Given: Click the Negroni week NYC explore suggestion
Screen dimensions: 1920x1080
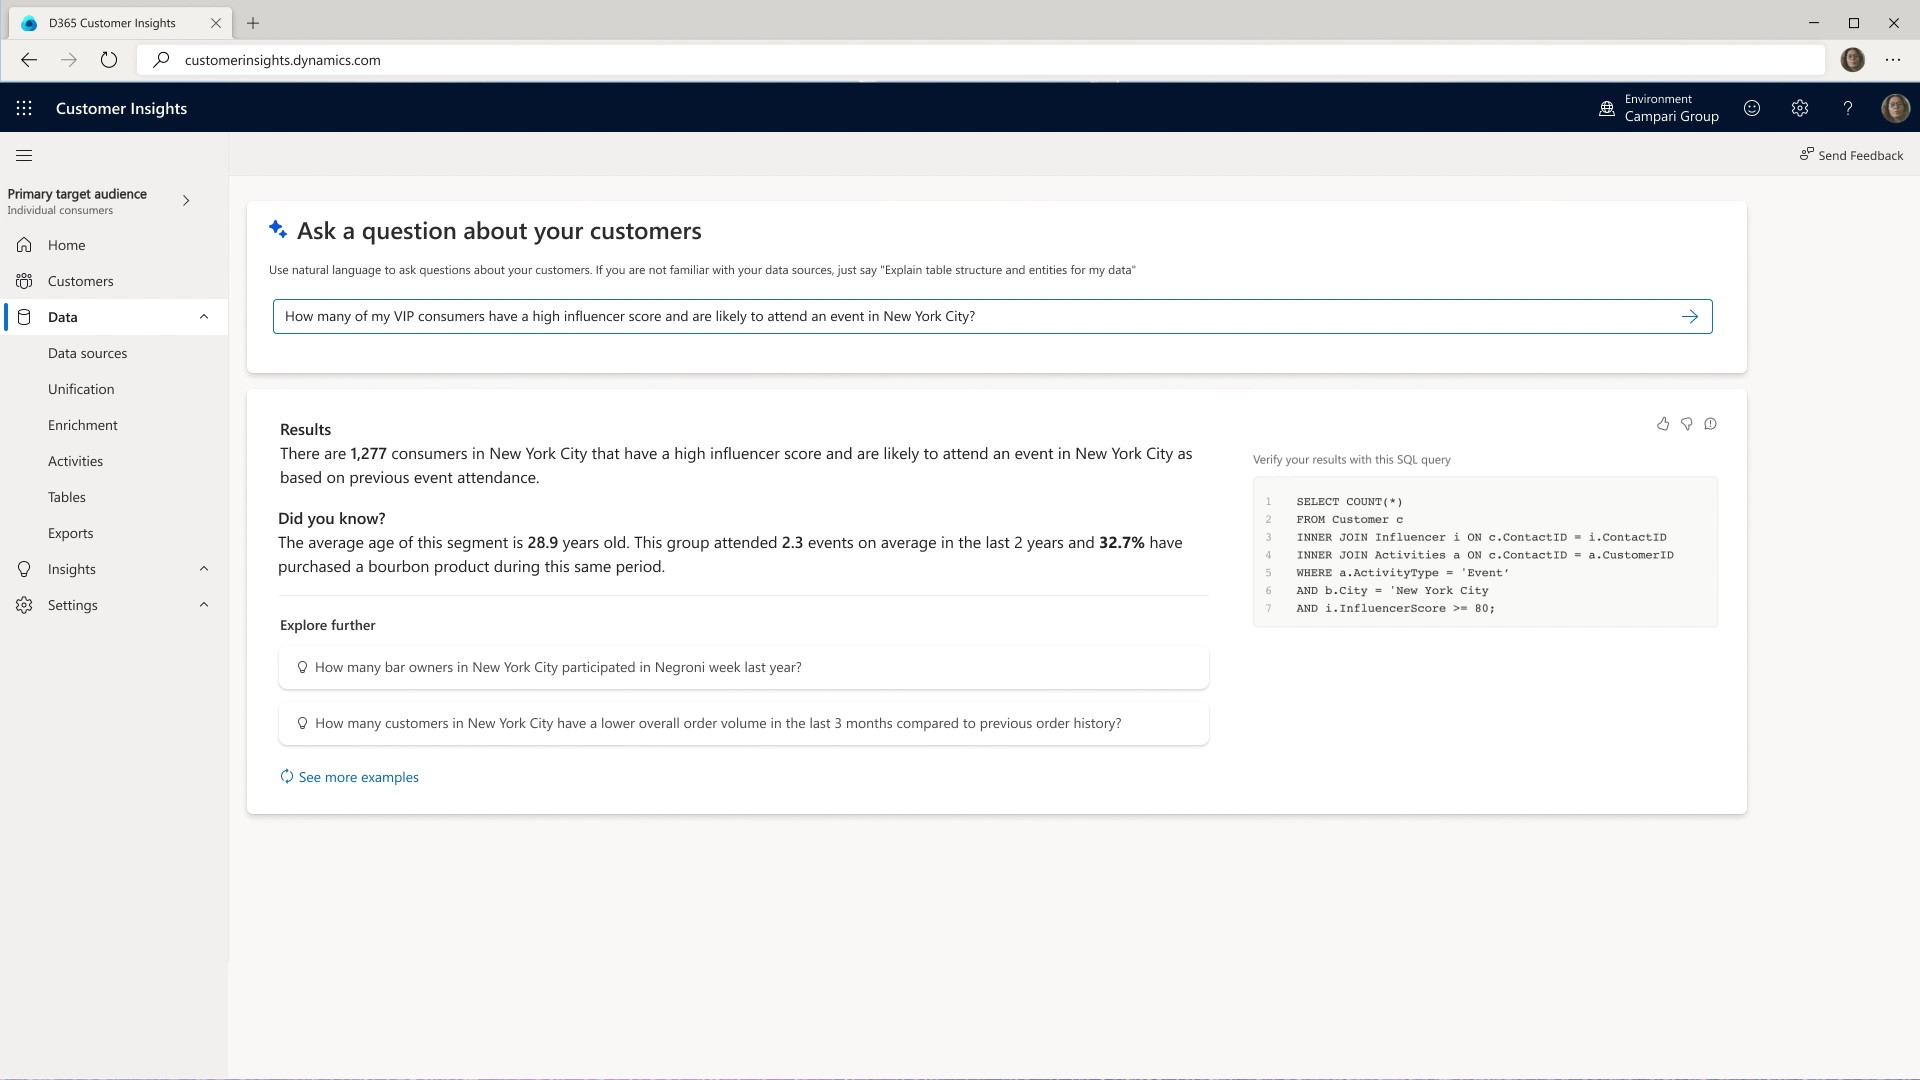Looking at the screenshot, I should click(x=742, y=666).
